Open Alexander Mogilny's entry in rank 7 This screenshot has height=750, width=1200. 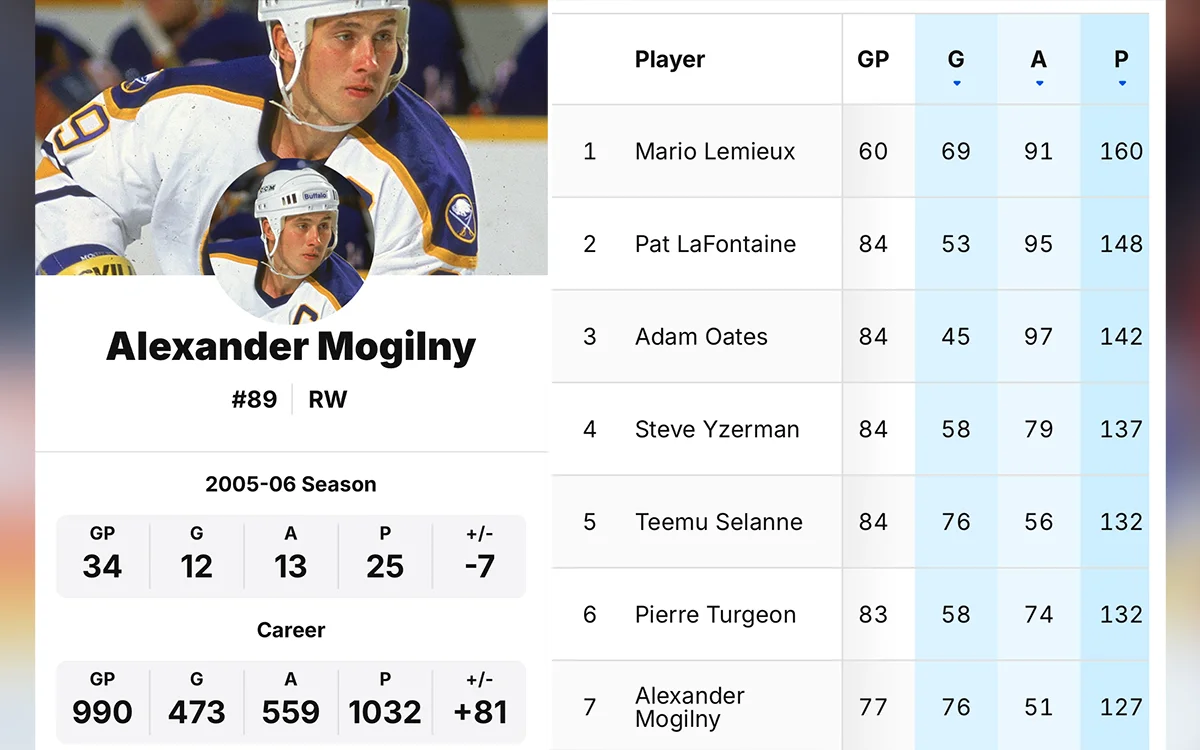pos(689,707)
